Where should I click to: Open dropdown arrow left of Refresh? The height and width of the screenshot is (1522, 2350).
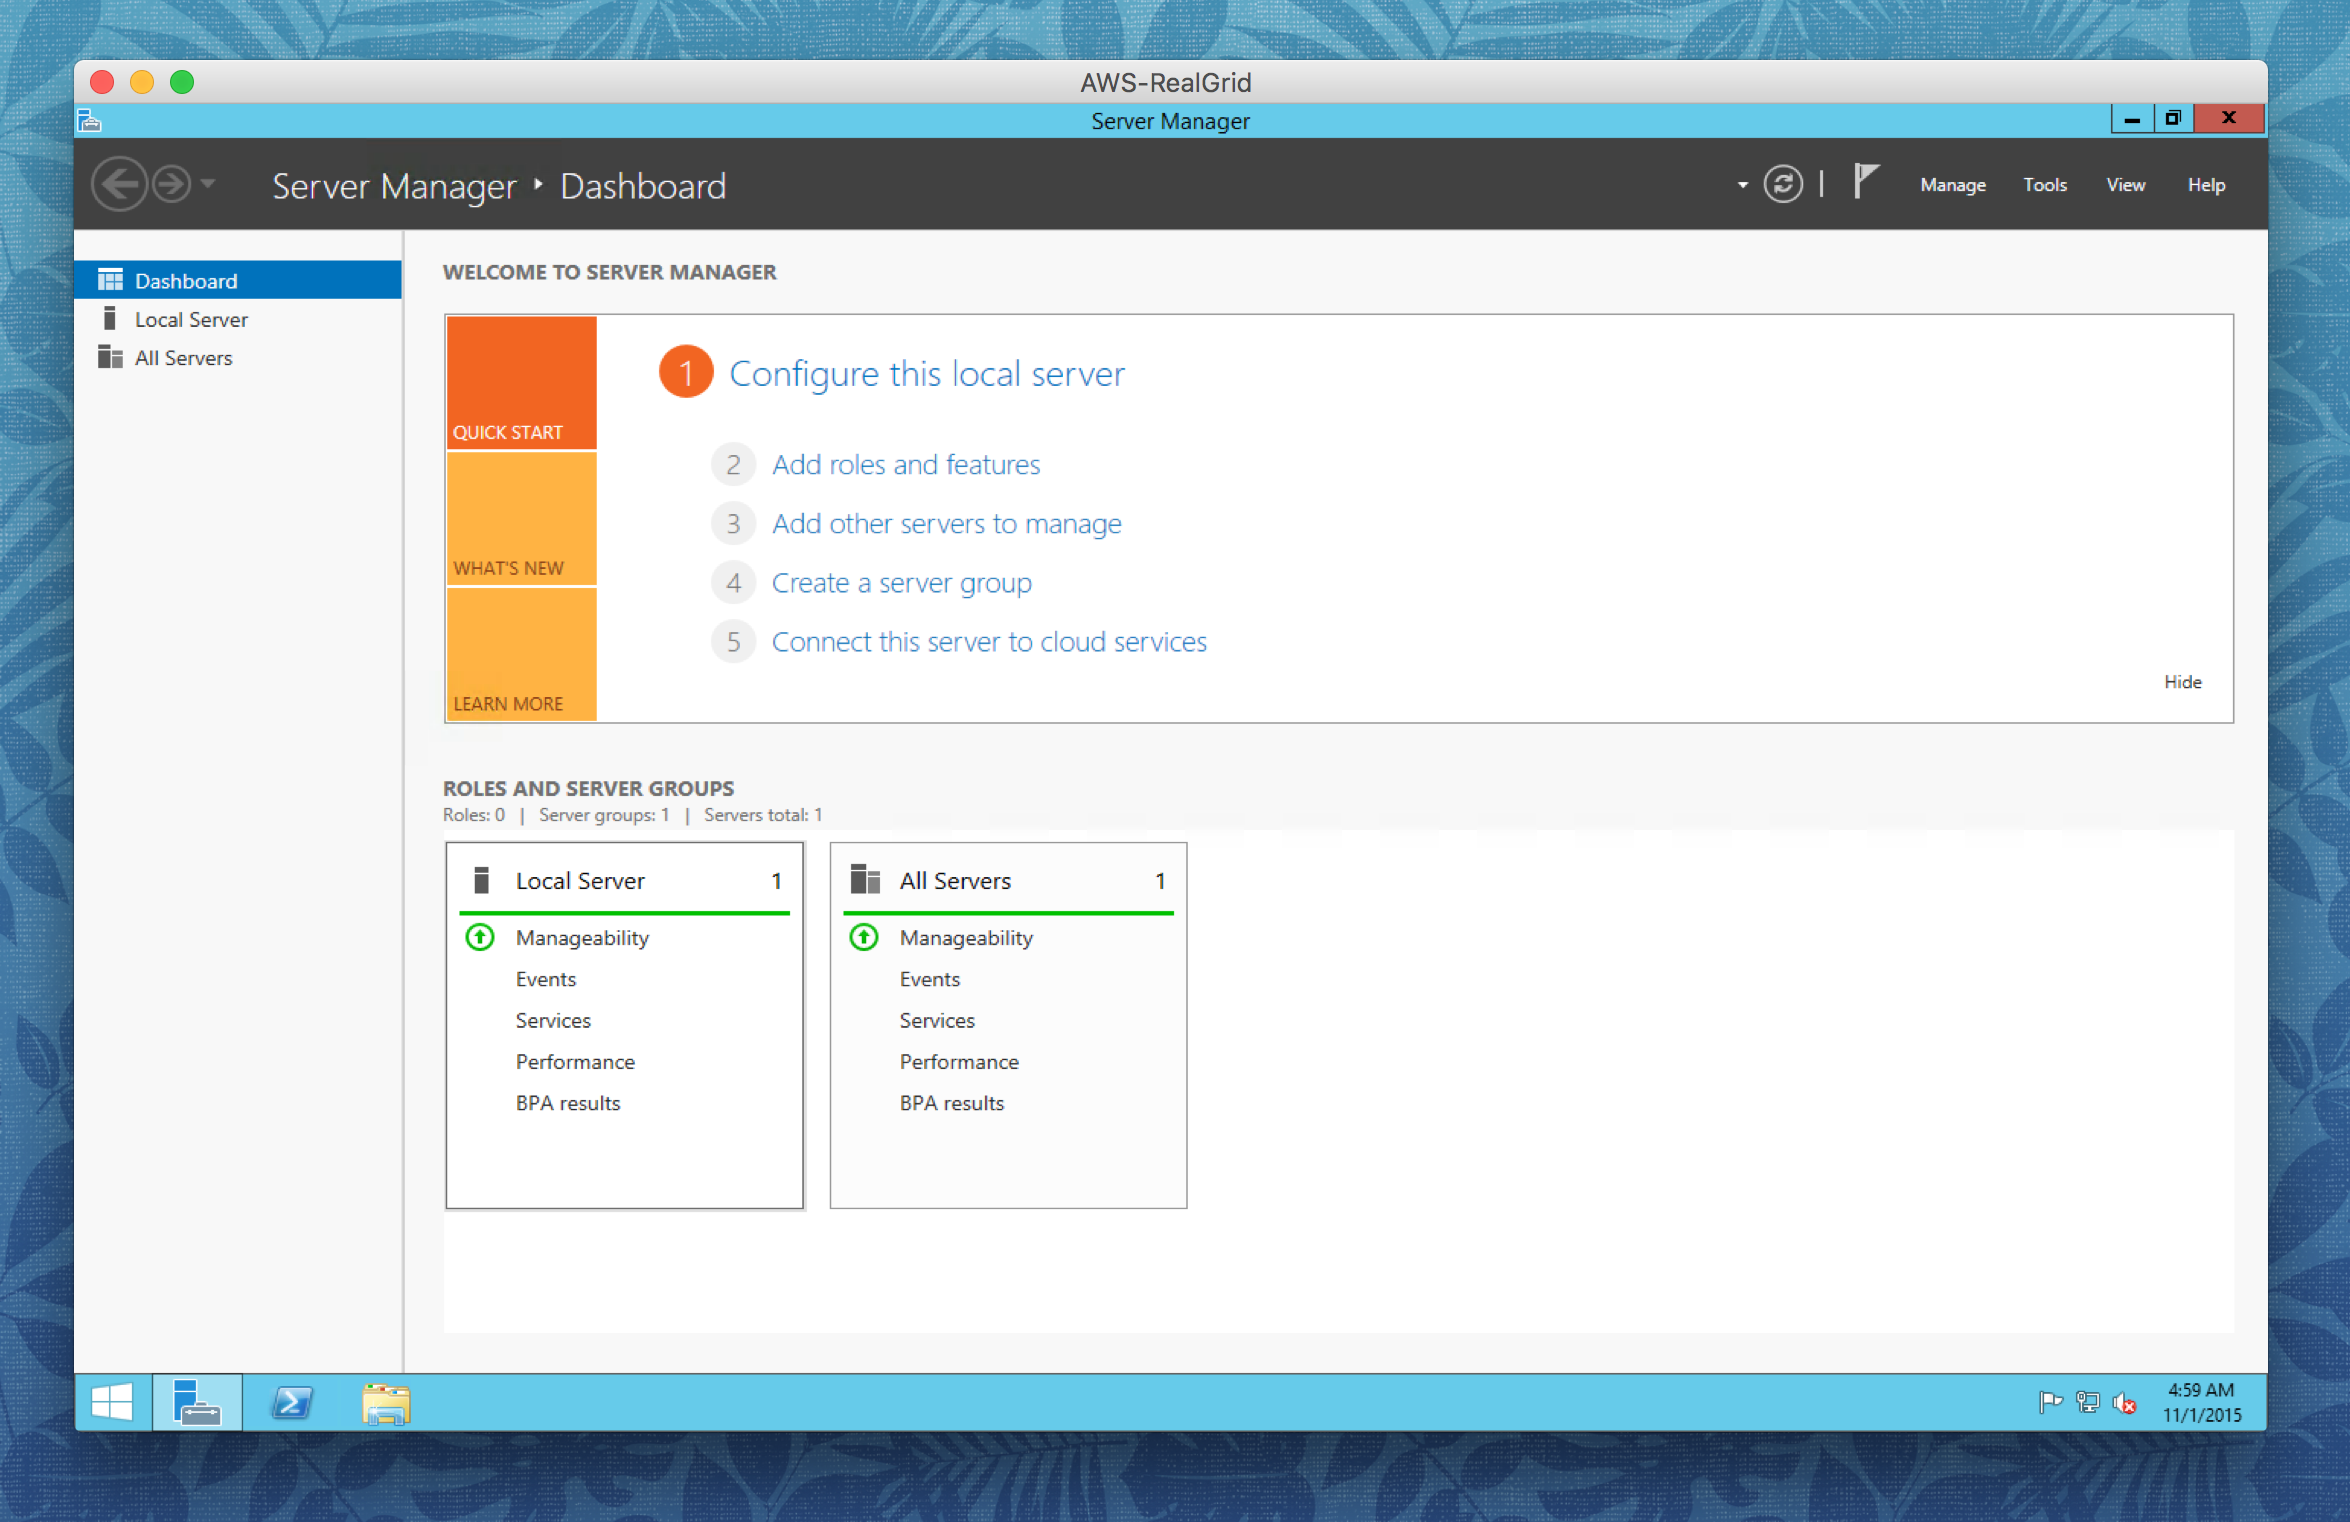pos(1742,185)
